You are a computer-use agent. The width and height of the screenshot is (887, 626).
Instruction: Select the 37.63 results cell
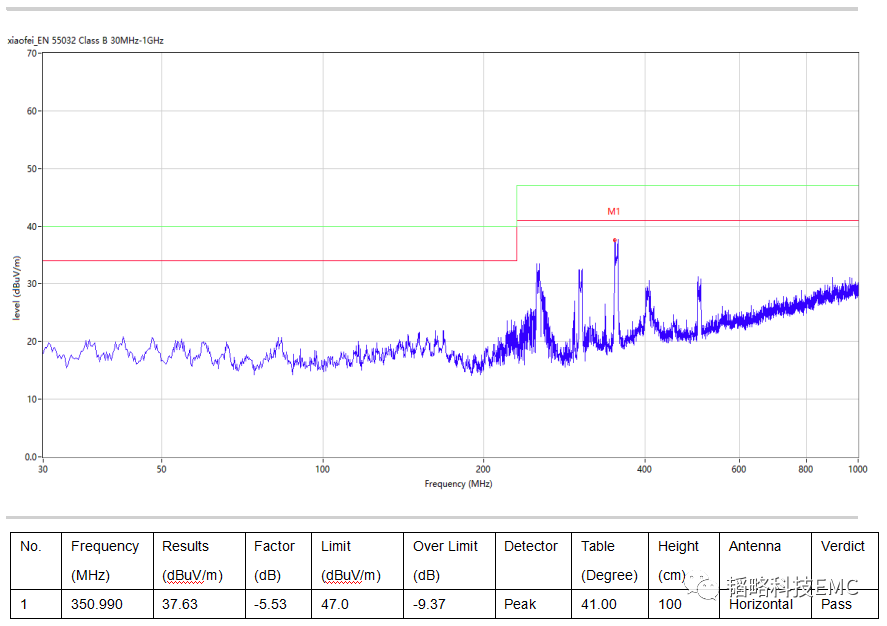coord(180,604)
